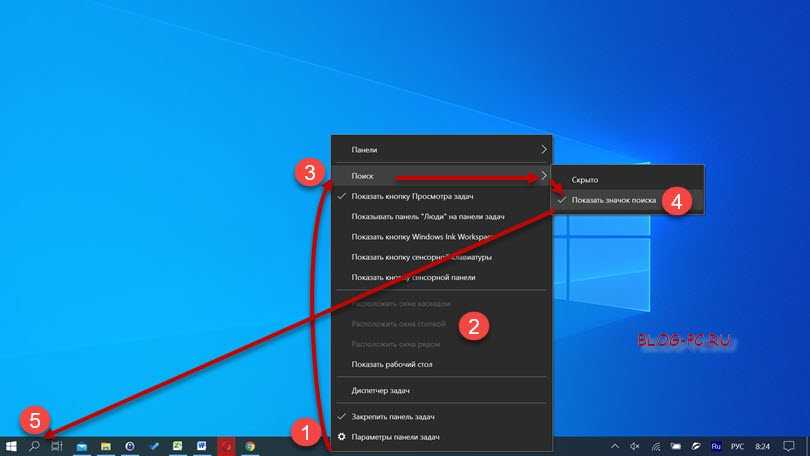Click the muted volume tray icon
810x456 pixels.
635,446
